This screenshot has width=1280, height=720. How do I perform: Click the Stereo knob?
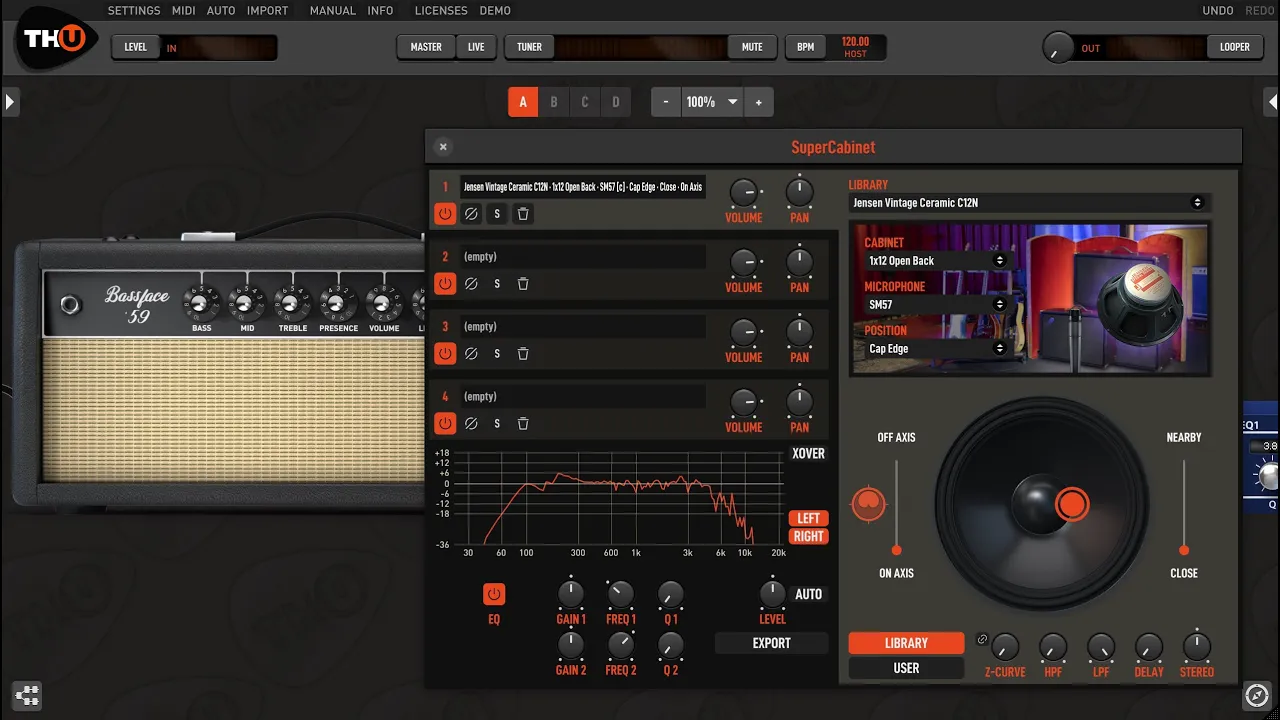click(1196, 647)
